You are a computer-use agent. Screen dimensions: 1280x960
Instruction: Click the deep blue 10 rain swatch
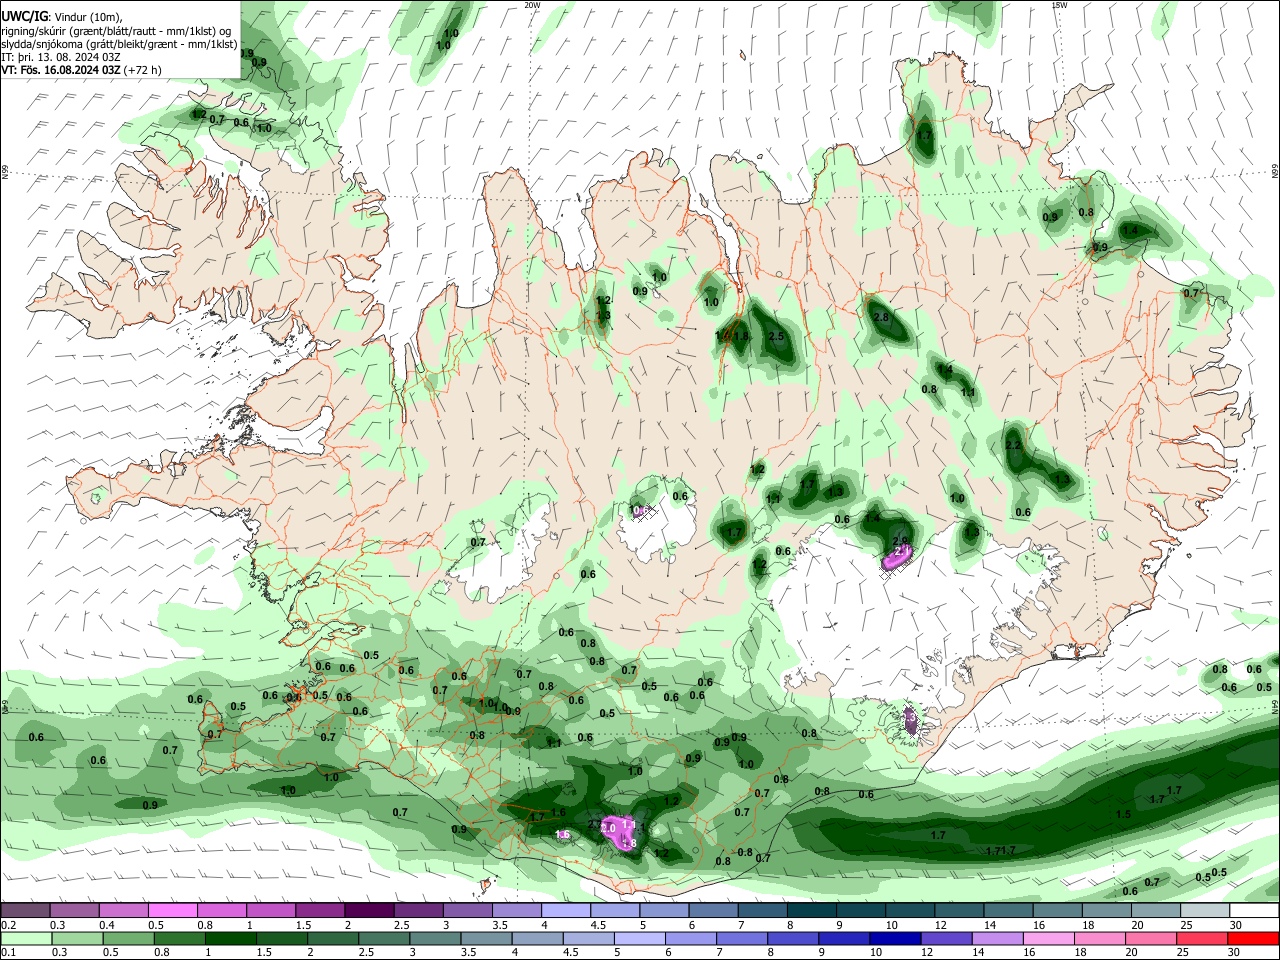(895, 939)
